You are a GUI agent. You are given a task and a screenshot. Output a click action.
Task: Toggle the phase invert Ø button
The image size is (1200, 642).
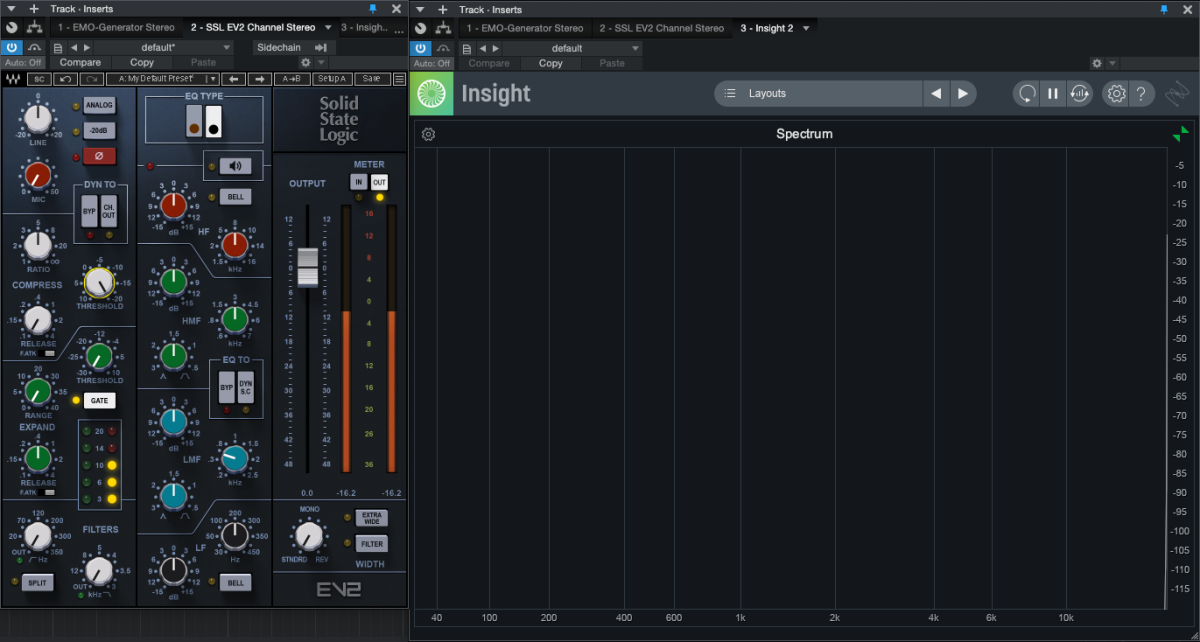(x=99, y=155)
